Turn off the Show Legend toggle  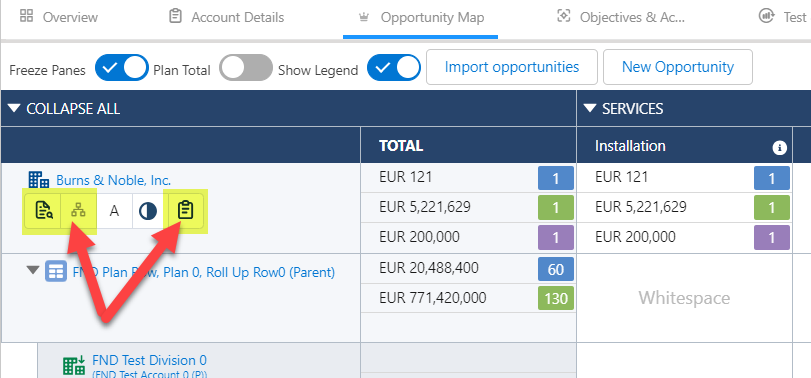(394, 68)
